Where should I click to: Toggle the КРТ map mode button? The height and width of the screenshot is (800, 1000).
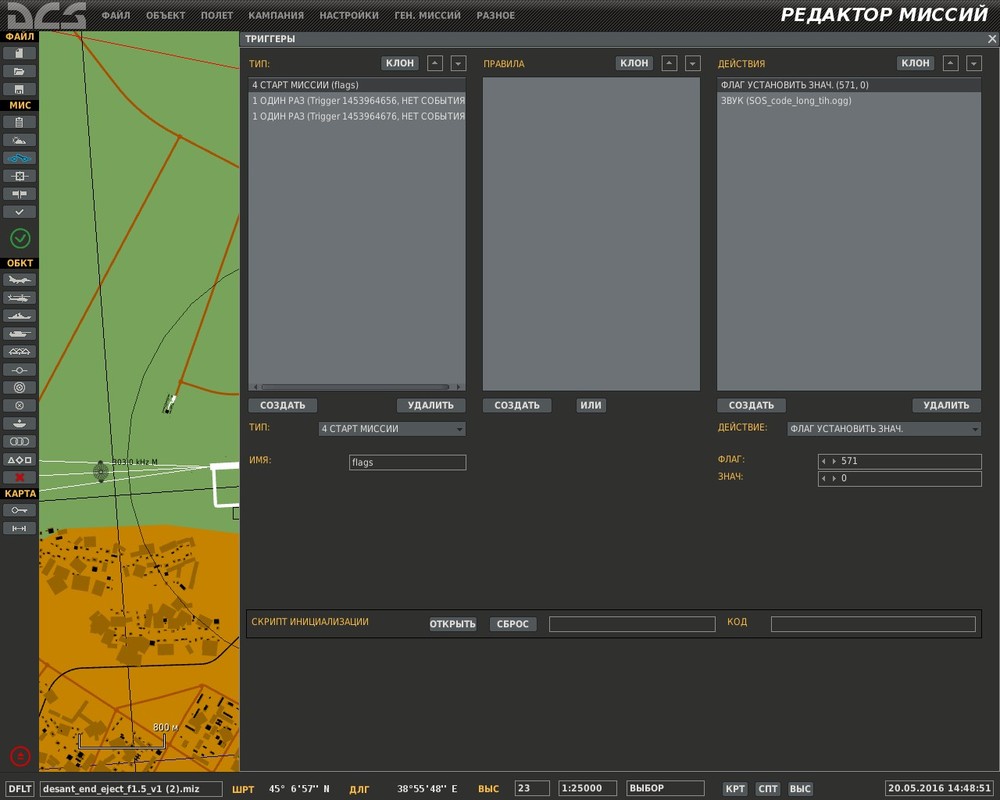pyautogui.click(x=735, y=789)
